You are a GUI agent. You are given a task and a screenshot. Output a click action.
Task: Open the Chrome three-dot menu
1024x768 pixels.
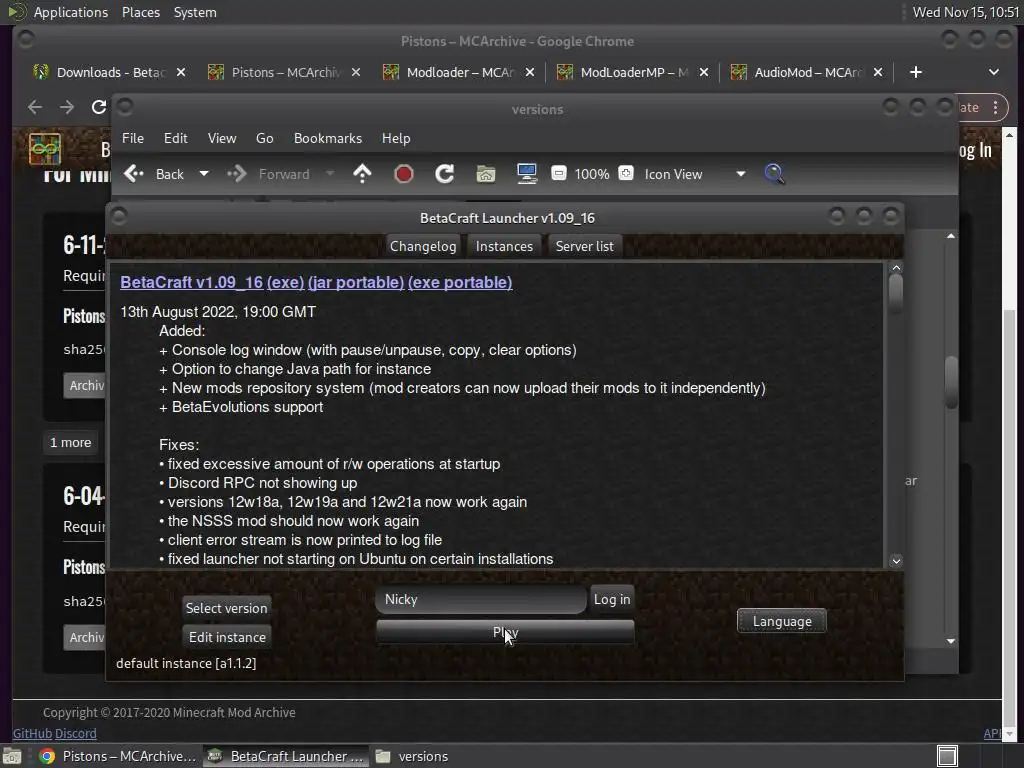(995, 107)
